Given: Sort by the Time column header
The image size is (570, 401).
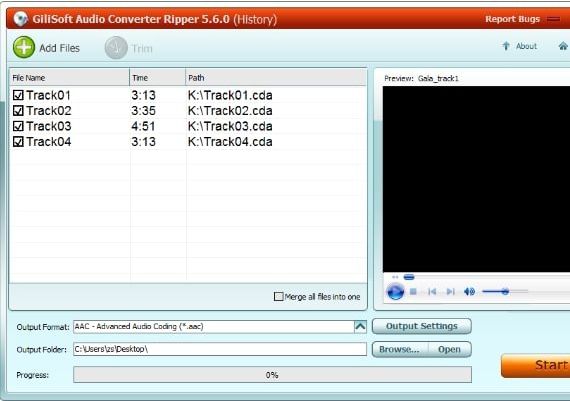Looking at the screenshot, I should (157, 77).
